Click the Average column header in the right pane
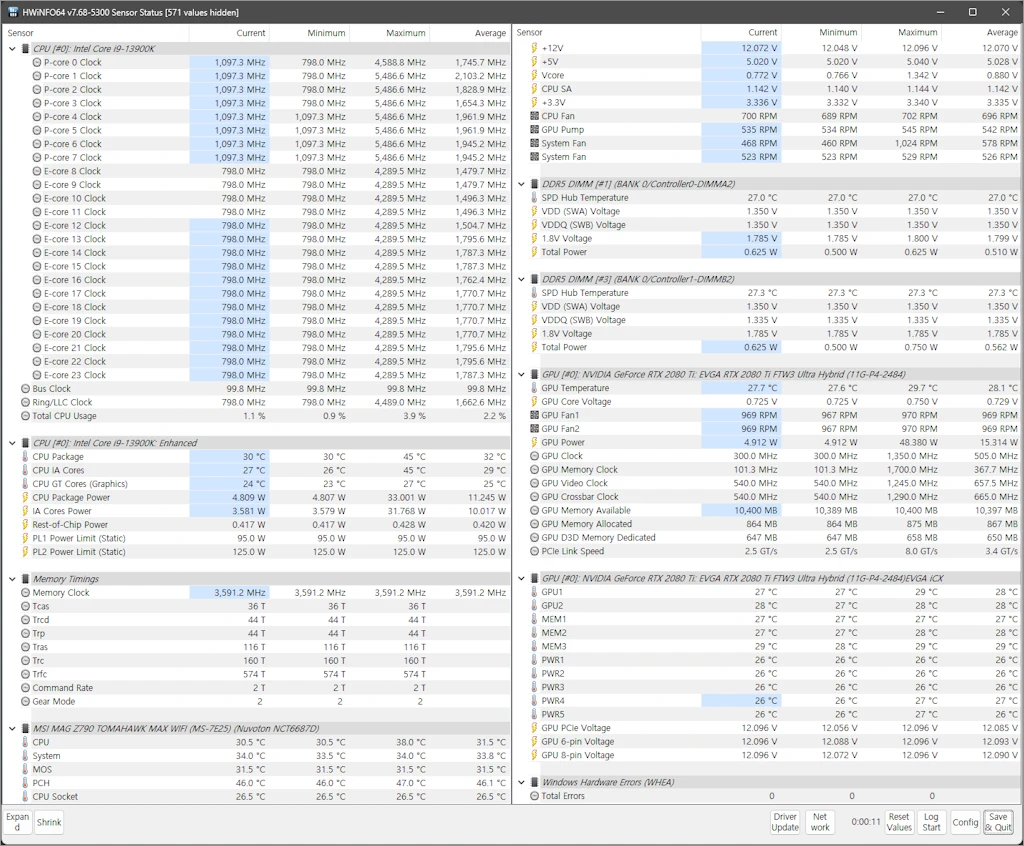The height and width of the screenshot is (846, 1024). point(980,32)
